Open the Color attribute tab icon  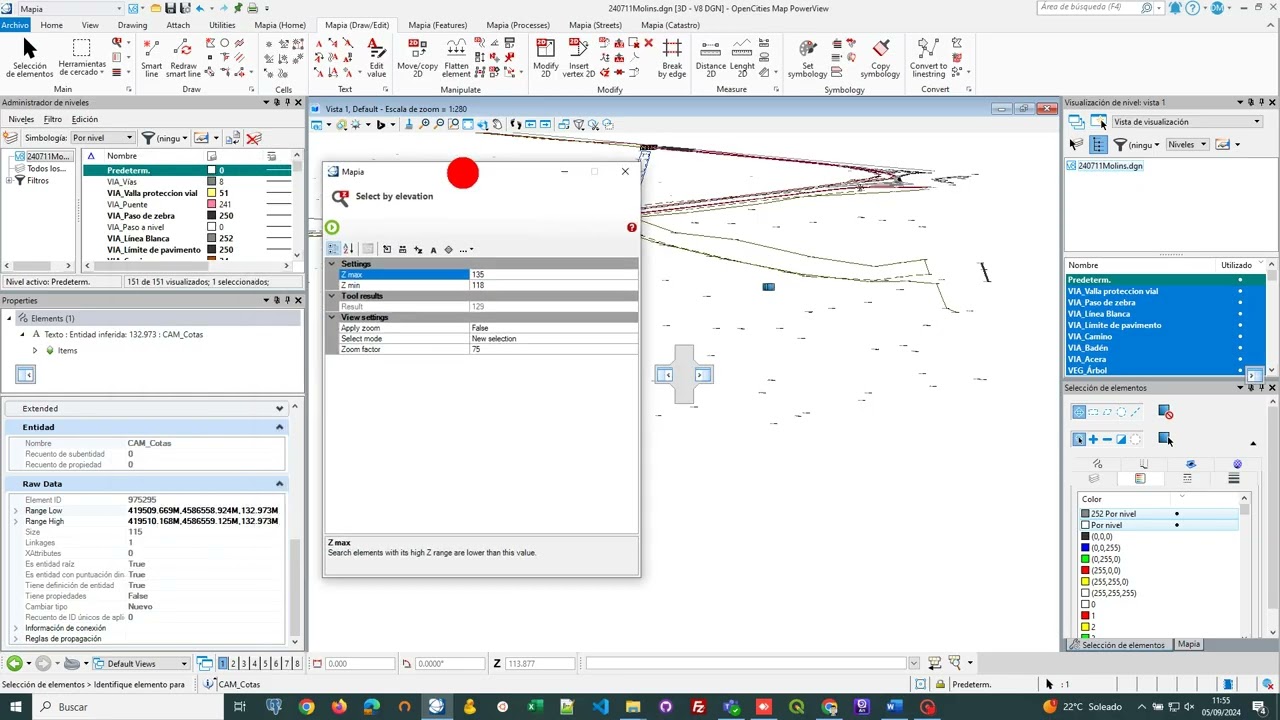click(x=1140, y=479)
